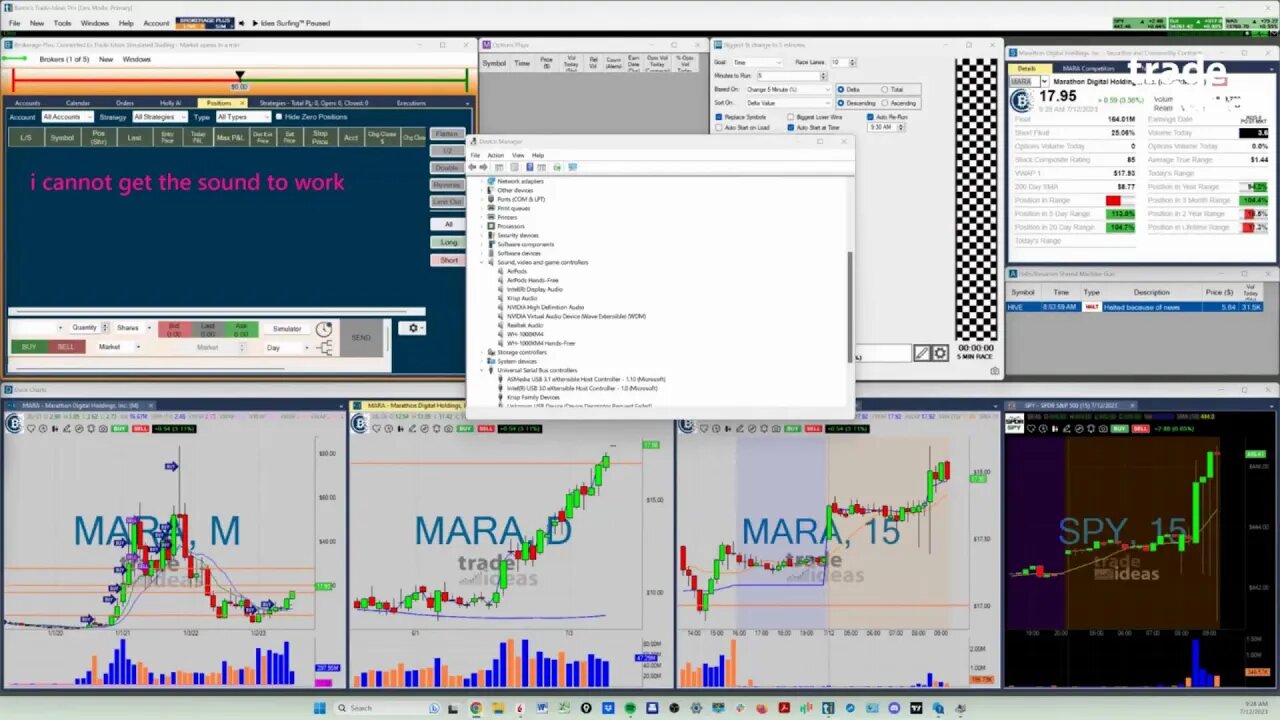Click the SPDR logo on the SPY chart

1016,423
